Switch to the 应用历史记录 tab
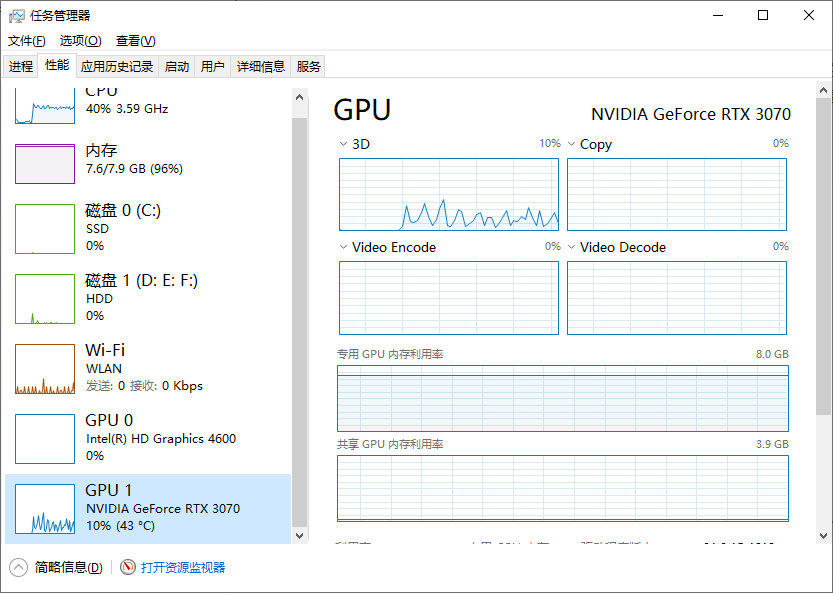 (x=117, y=66)
